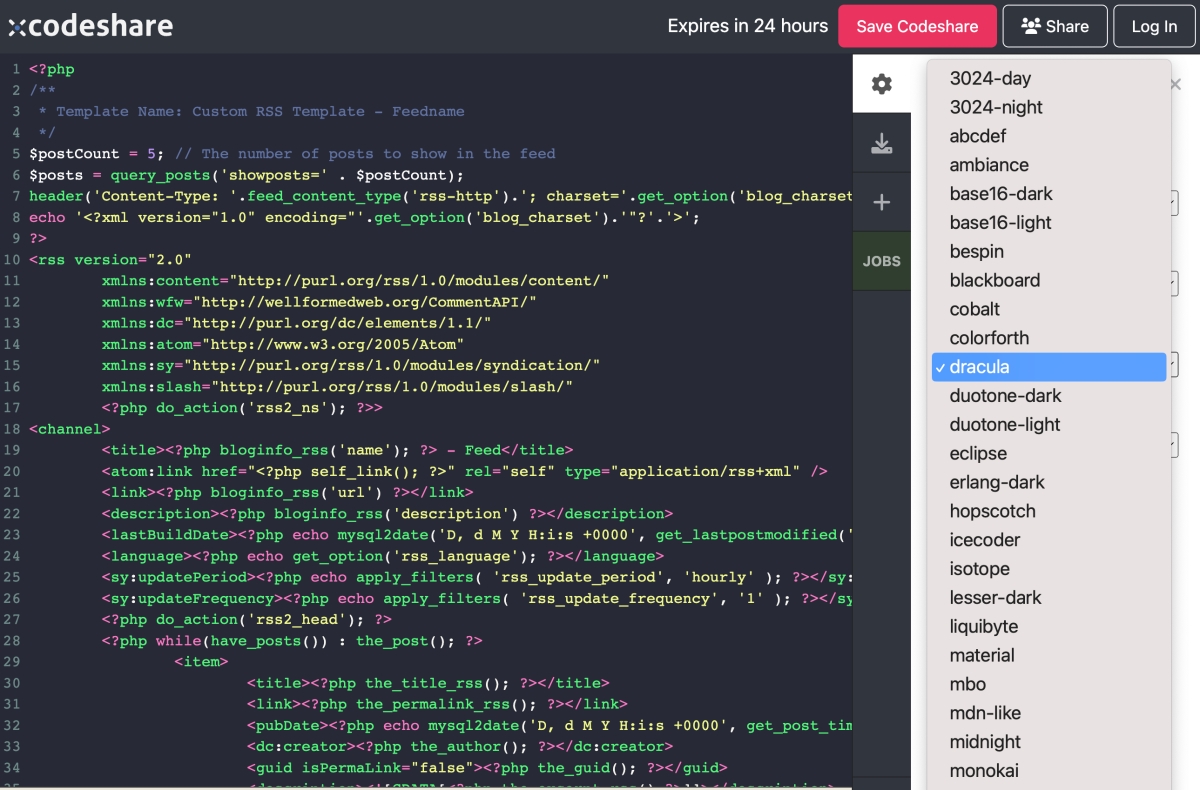Screen dimensions: 1200x790
Task: Switch theme to material
Action: point(982,655)
